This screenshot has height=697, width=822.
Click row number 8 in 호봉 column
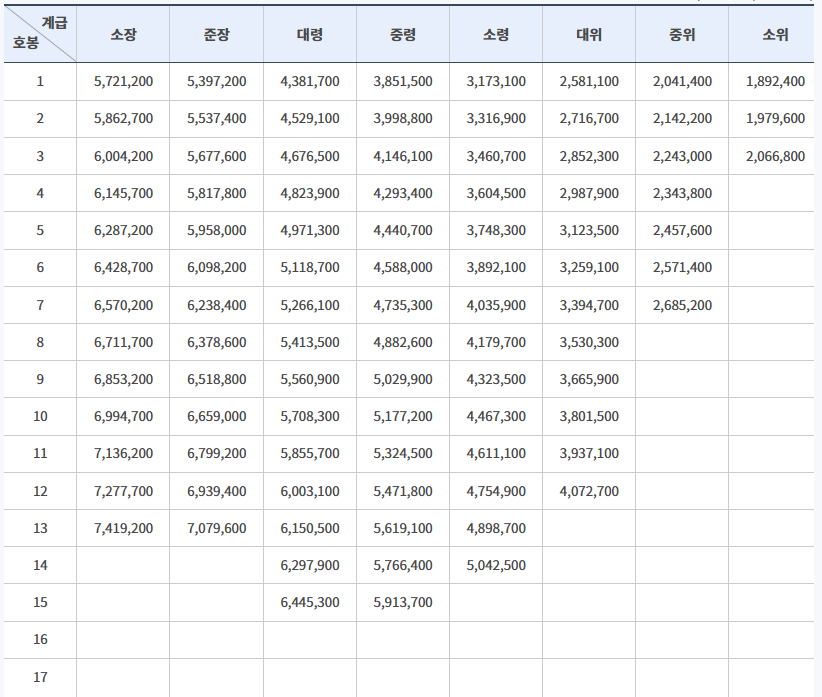click(x=40, y=342)
